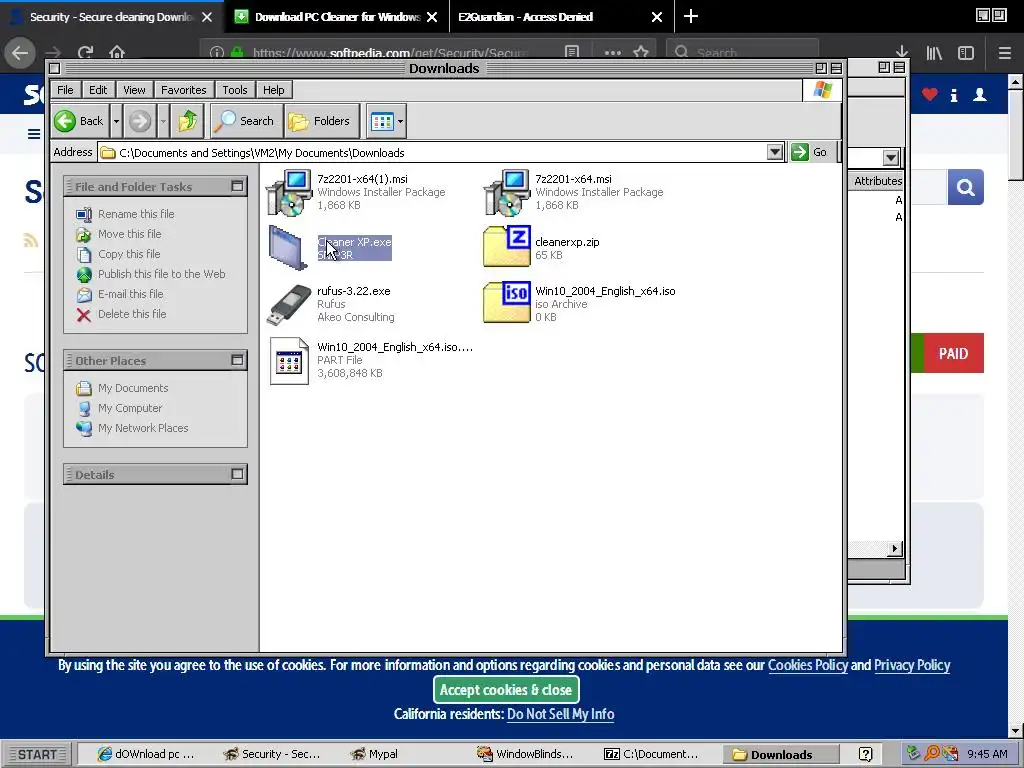Click the Go button next to address bar
Image resolution: width=1024 pixels, height=768 pixels.
pos(810,152)
